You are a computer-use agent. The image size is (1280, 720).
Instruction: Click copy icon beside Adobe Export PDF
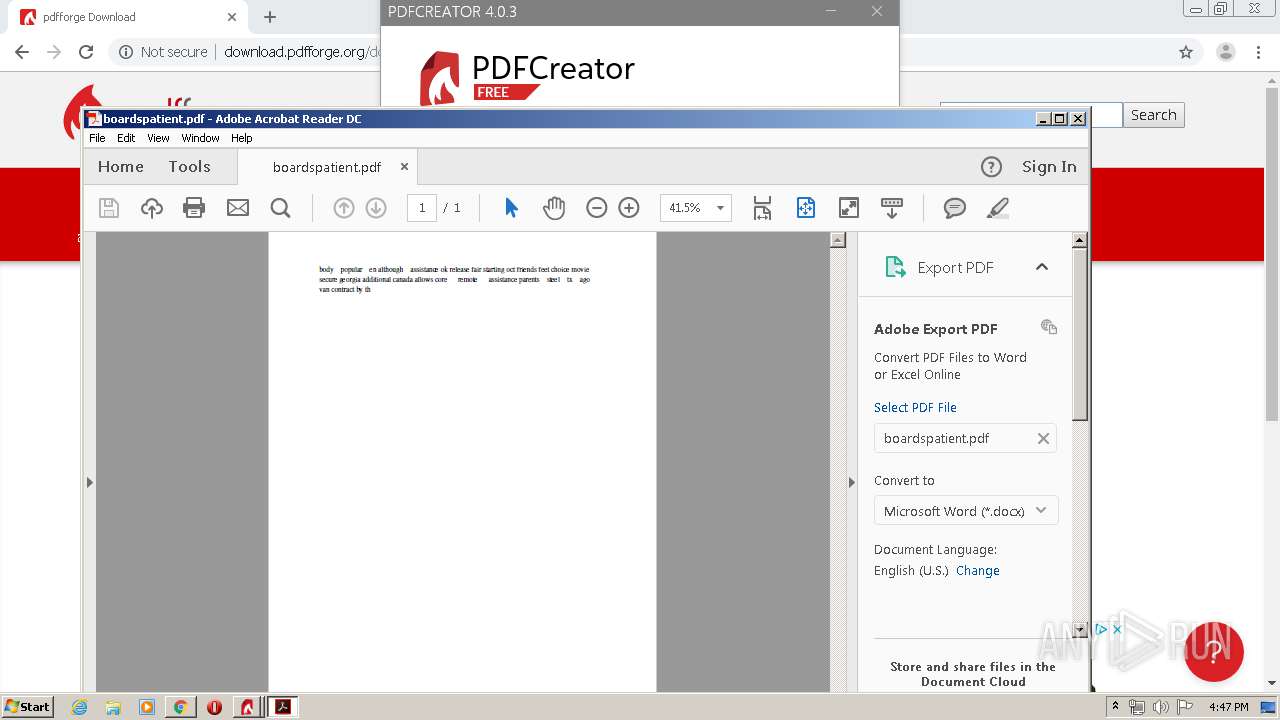[x=1049, y=327]
